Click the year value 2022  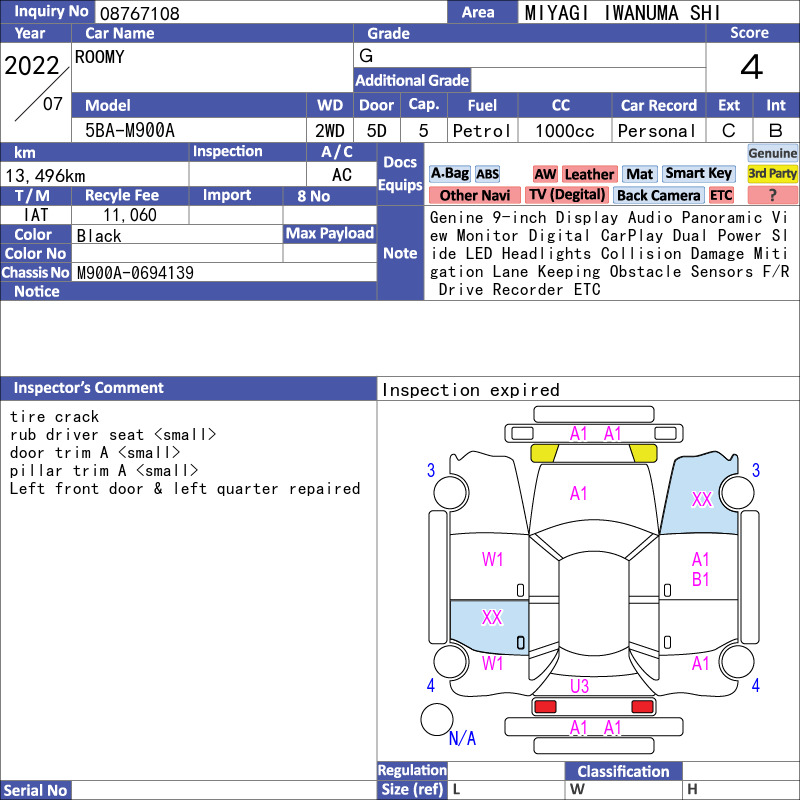pos(32,66)
